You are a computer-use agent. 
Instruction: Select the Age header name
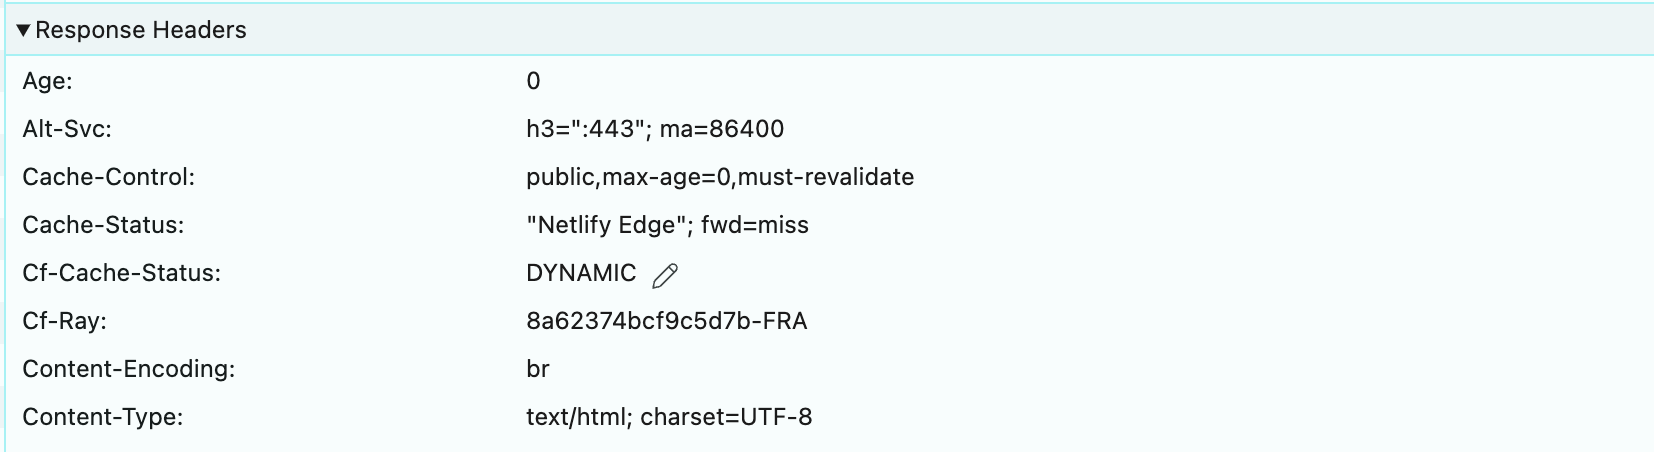[x=47, y=81]
